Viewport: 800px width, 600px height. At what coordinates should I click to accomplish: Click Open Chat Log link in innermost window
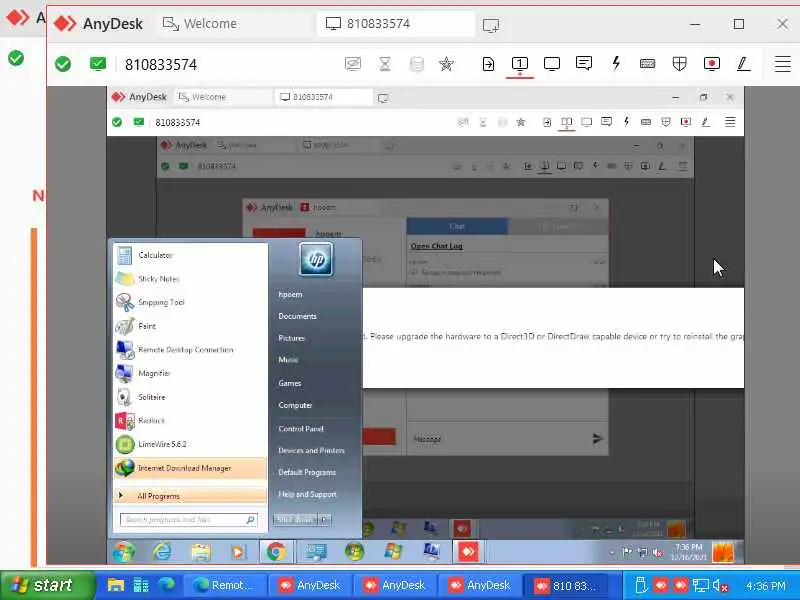[x=436, y=246]
